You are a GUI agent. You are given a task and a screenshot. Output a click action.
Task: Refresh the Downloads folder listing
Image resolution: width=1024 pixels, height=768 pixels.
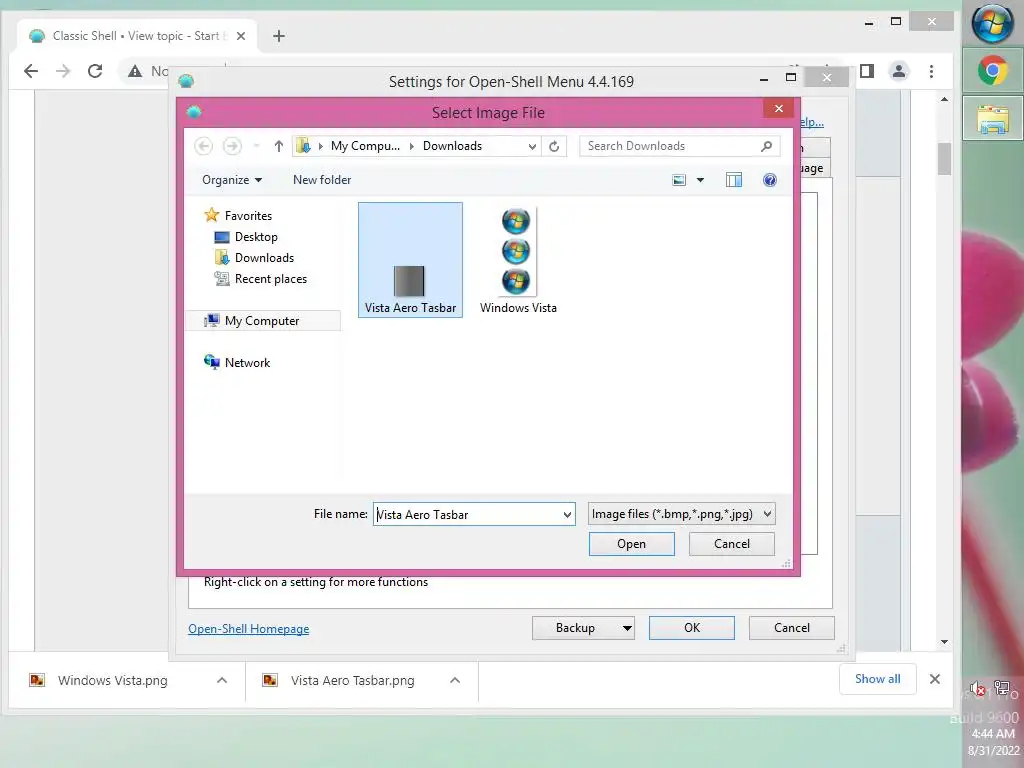tap(554, 146)
